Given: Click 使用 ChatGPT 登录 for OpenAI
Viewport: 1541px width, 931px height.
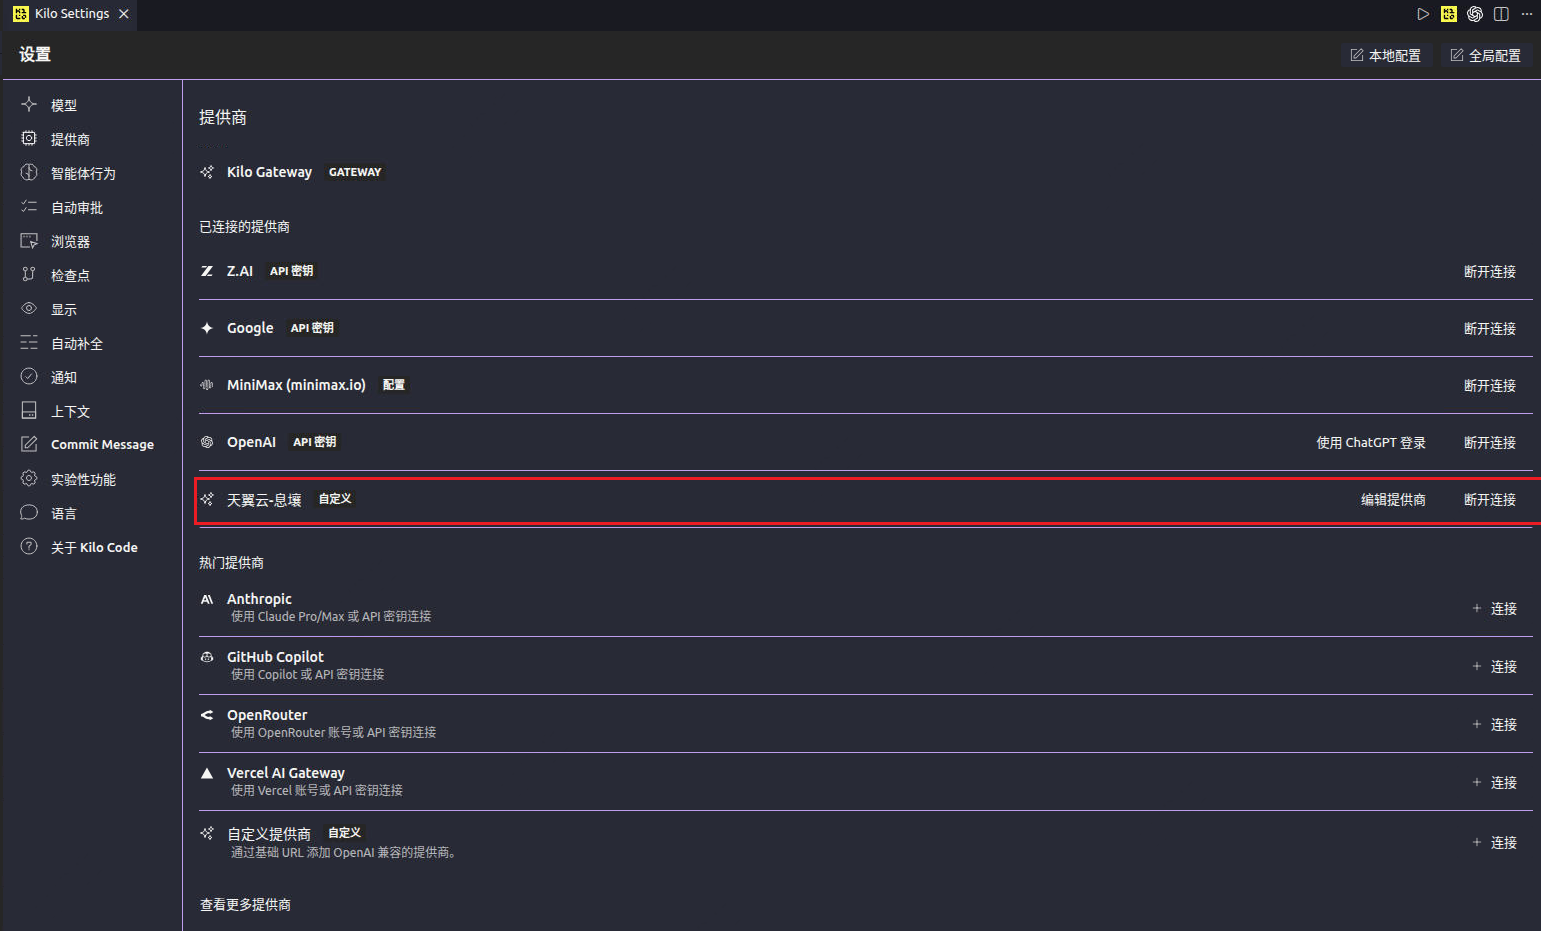Looking at the screenshot, I should [x=1371, y=442].
